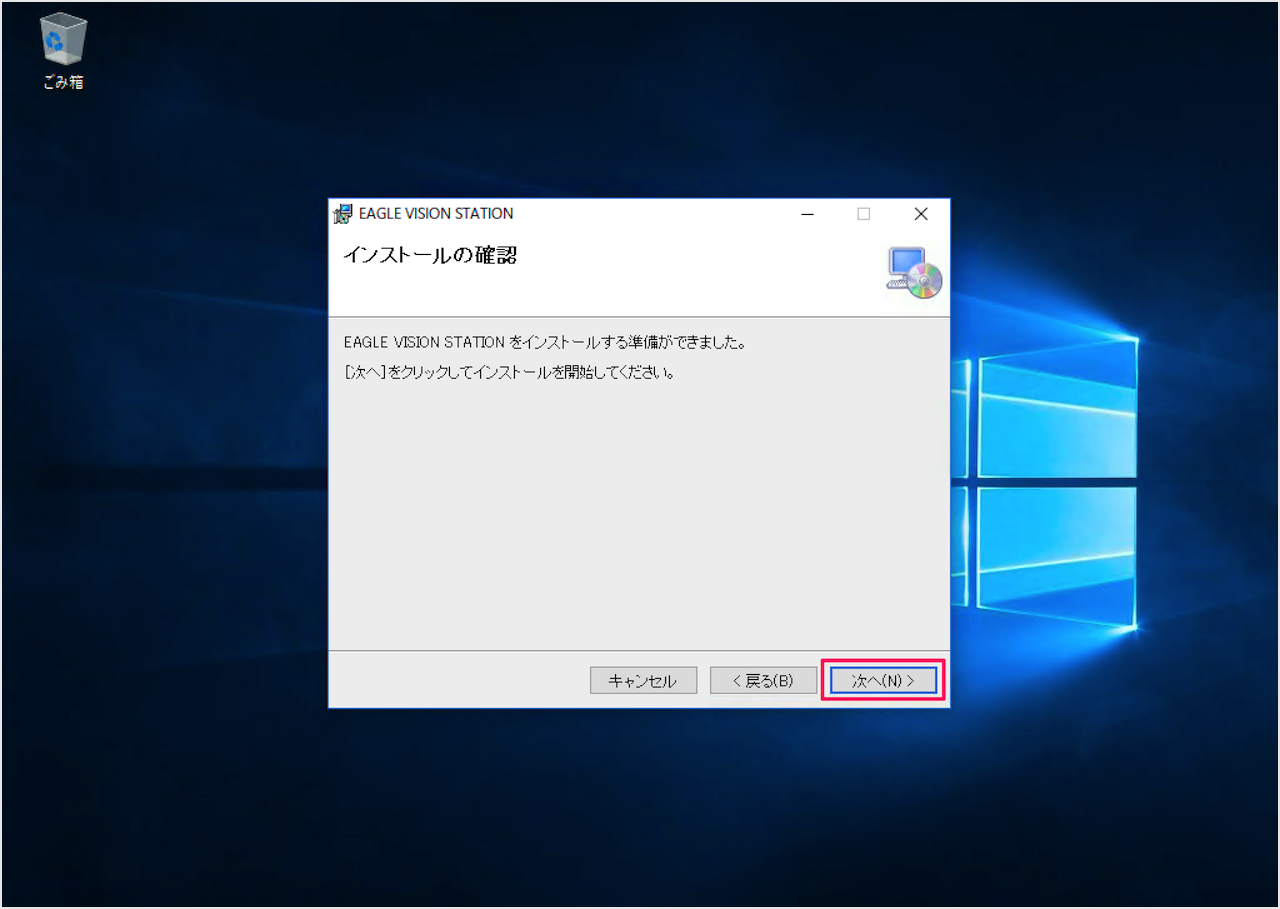Click empty desktop below the installer window

tap(638, 800)
